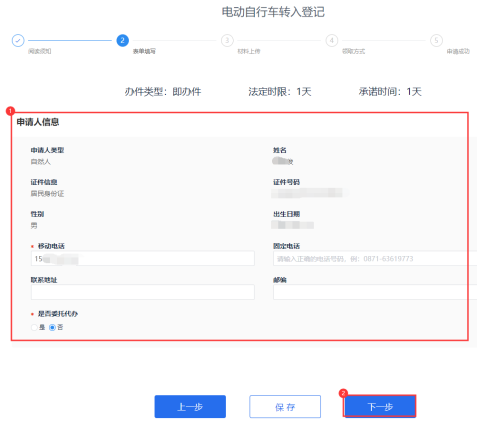
Task: Focus the 联系地址 text box
Action: [143, 292]
